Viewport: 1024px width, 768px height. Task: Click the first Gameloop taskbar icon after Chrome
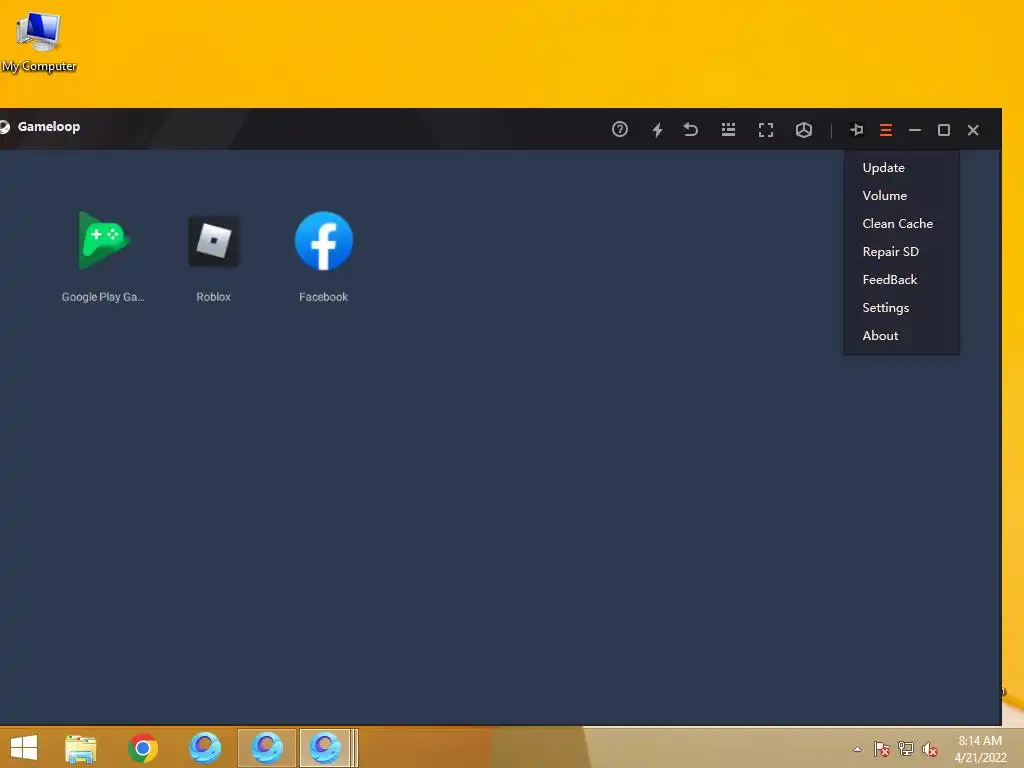tap(205, 748)
